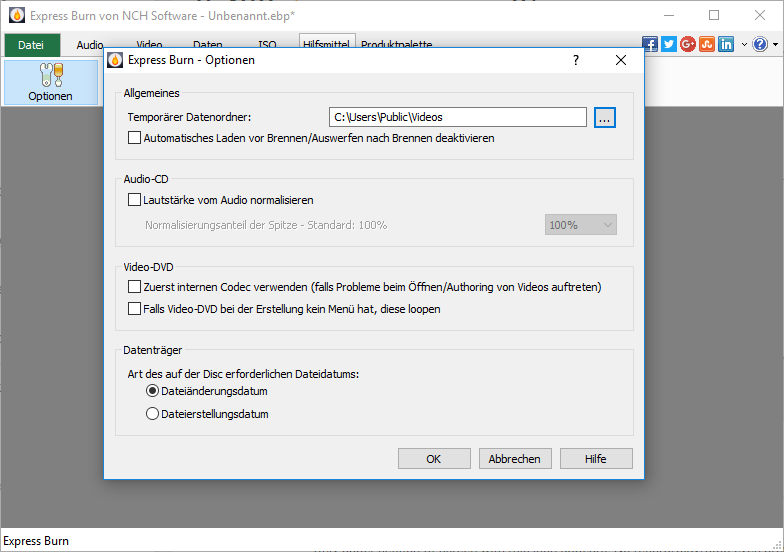
Task: Click the Abbrechen button
Action: coord(515,458)
